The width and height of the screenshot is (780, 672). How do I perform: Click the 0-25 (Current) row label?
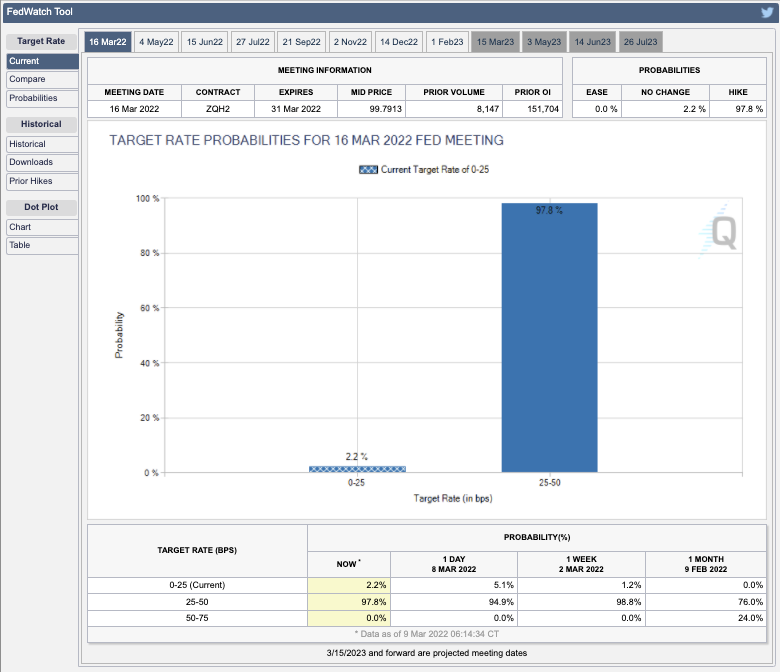(x=197, y=585)
